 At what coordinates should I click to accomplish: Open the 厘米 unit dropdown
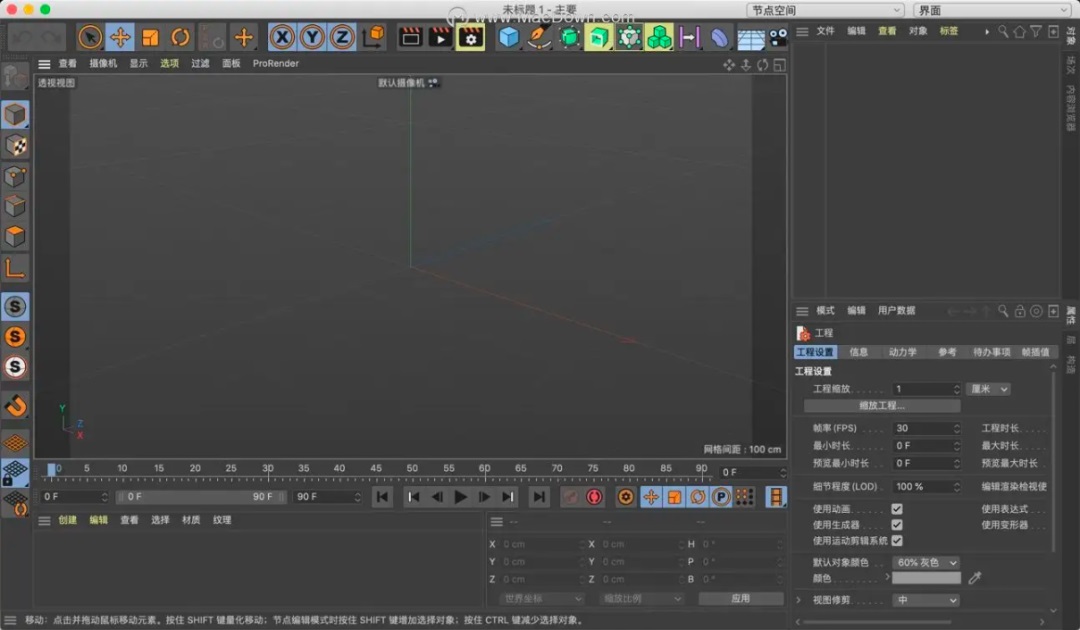pos(988,389)
